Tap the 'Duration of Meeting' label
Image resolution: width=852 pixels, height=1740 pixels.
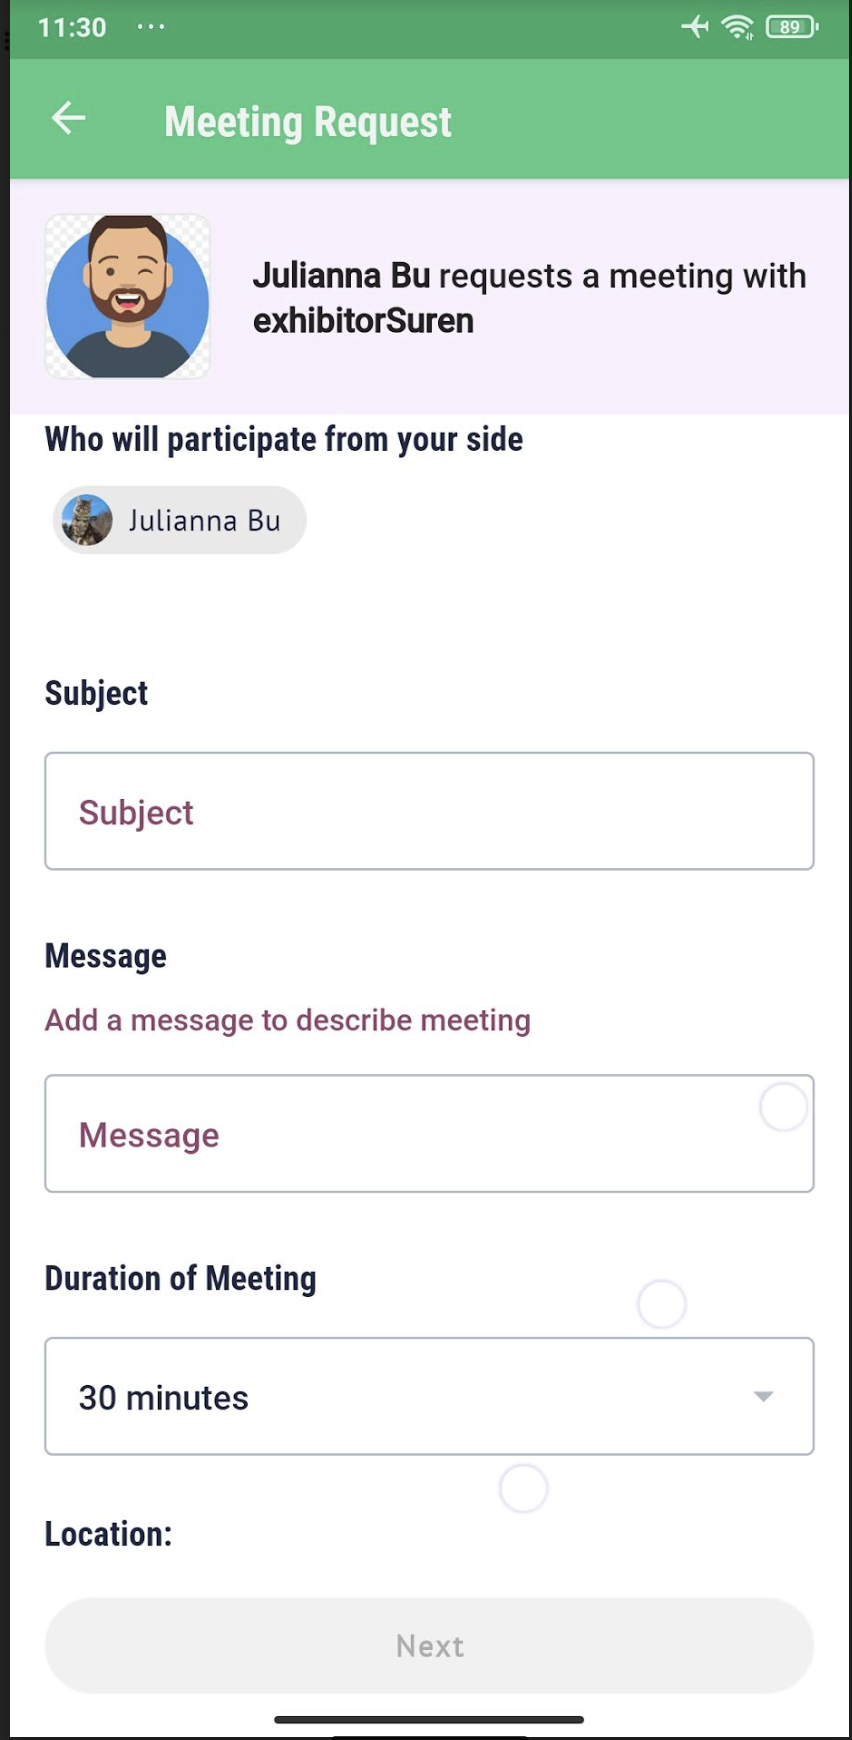coord(181,1278)
